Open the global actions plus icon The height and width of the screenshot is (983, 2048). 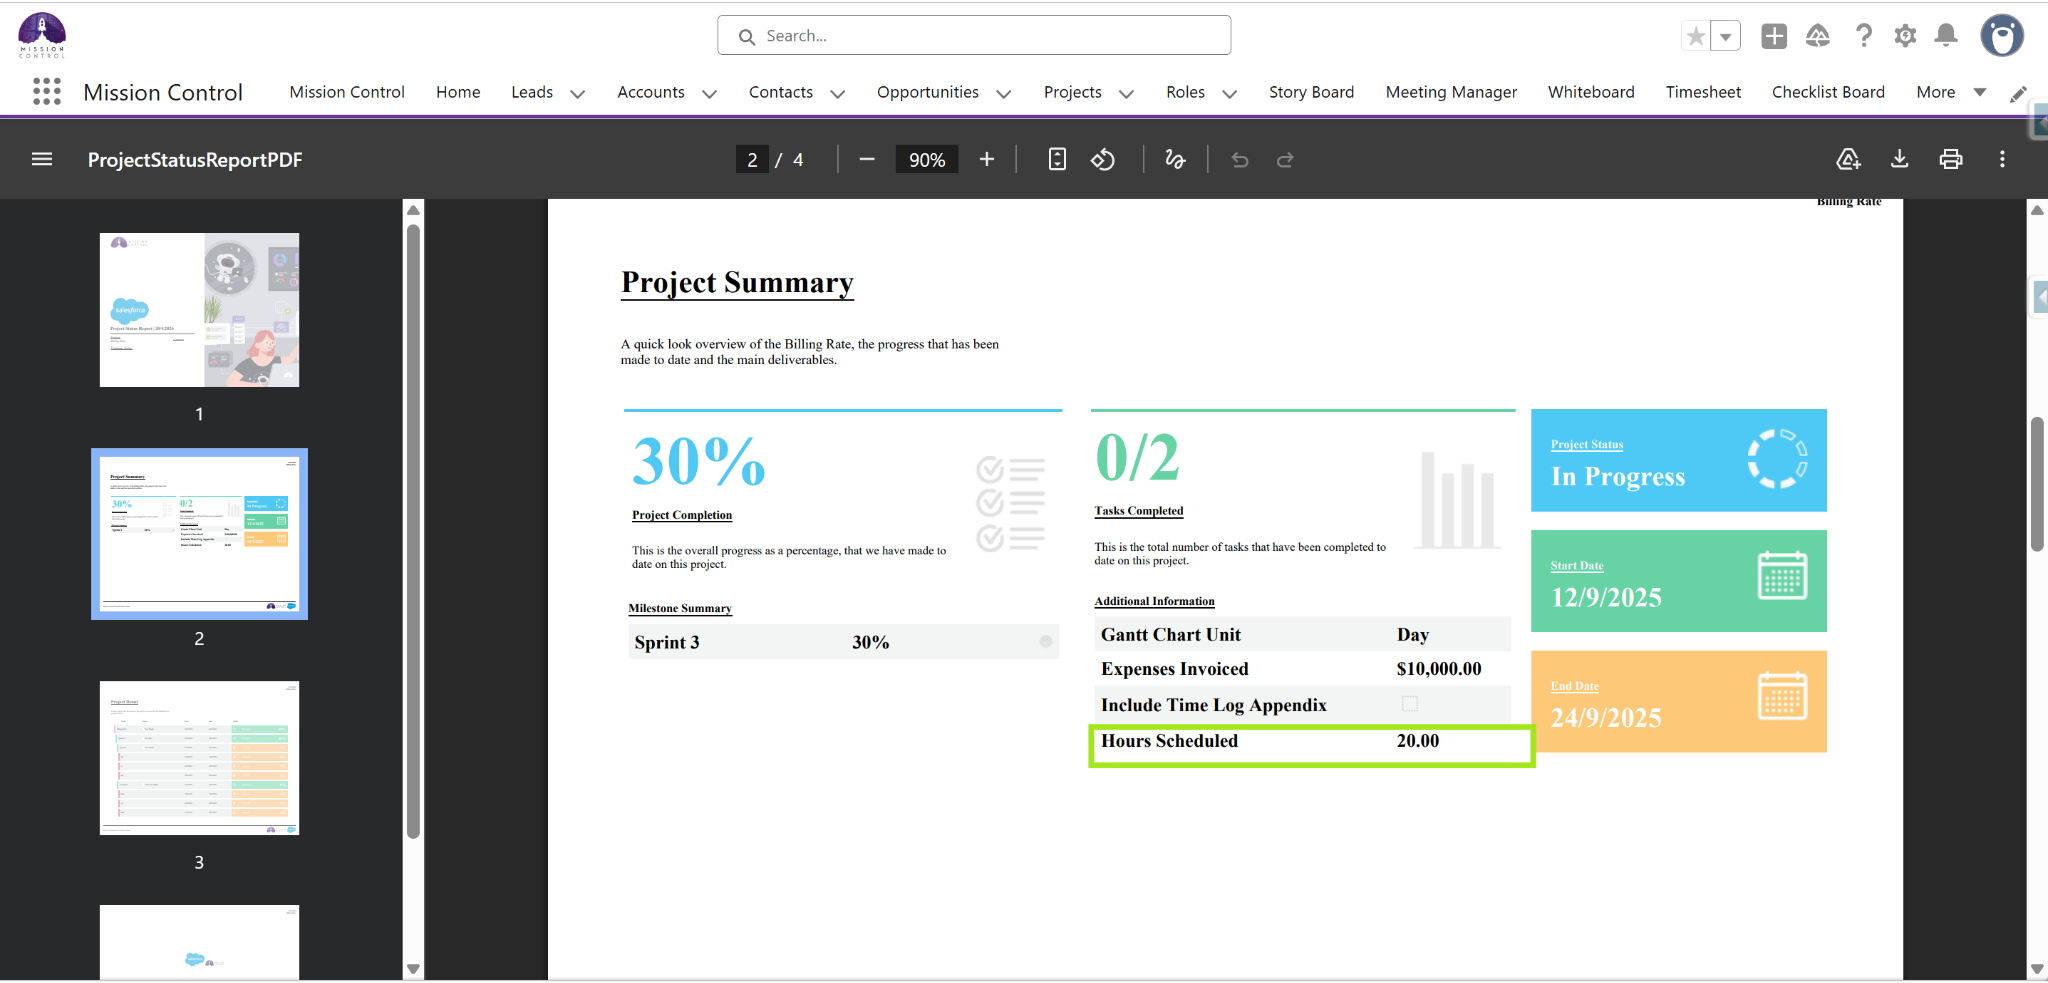[x=1774, y=36]
